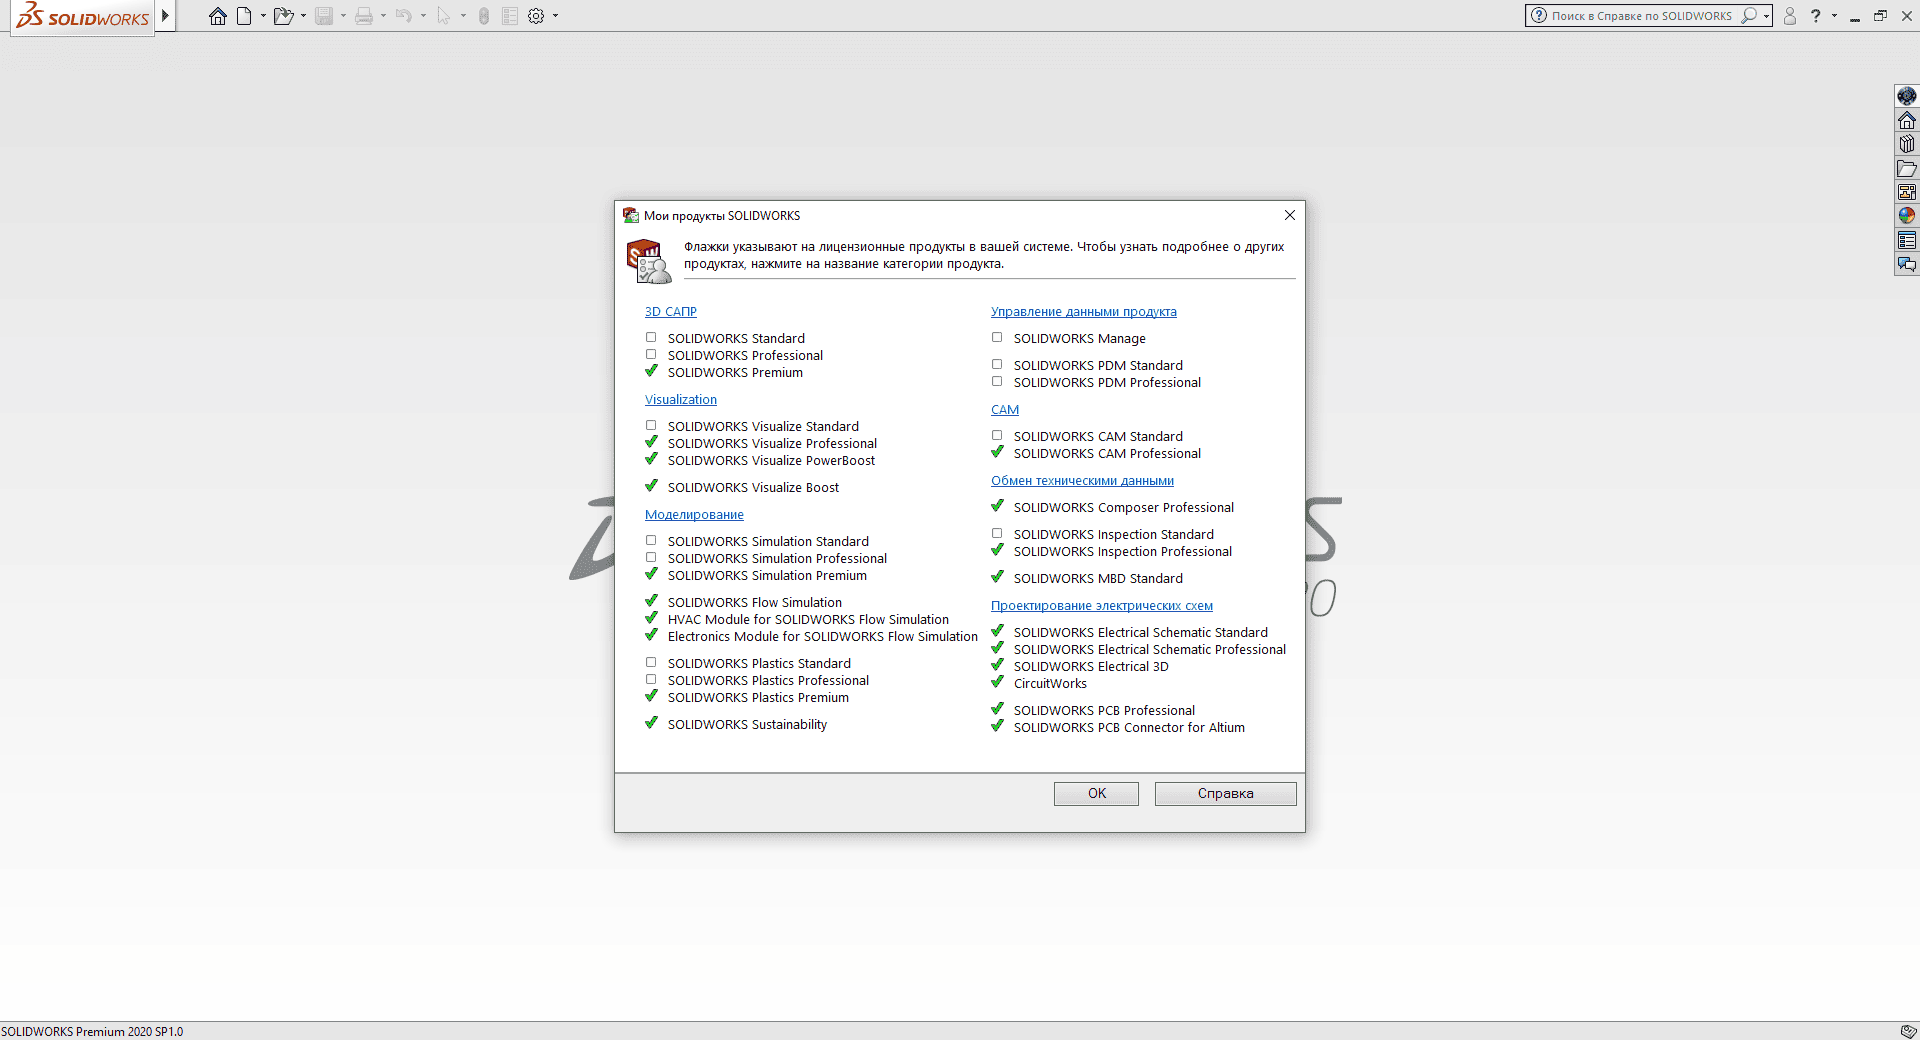Click the Print icon in the toolbar
The width and height of the screenshot is (1920, 1040).
(364, 16)
